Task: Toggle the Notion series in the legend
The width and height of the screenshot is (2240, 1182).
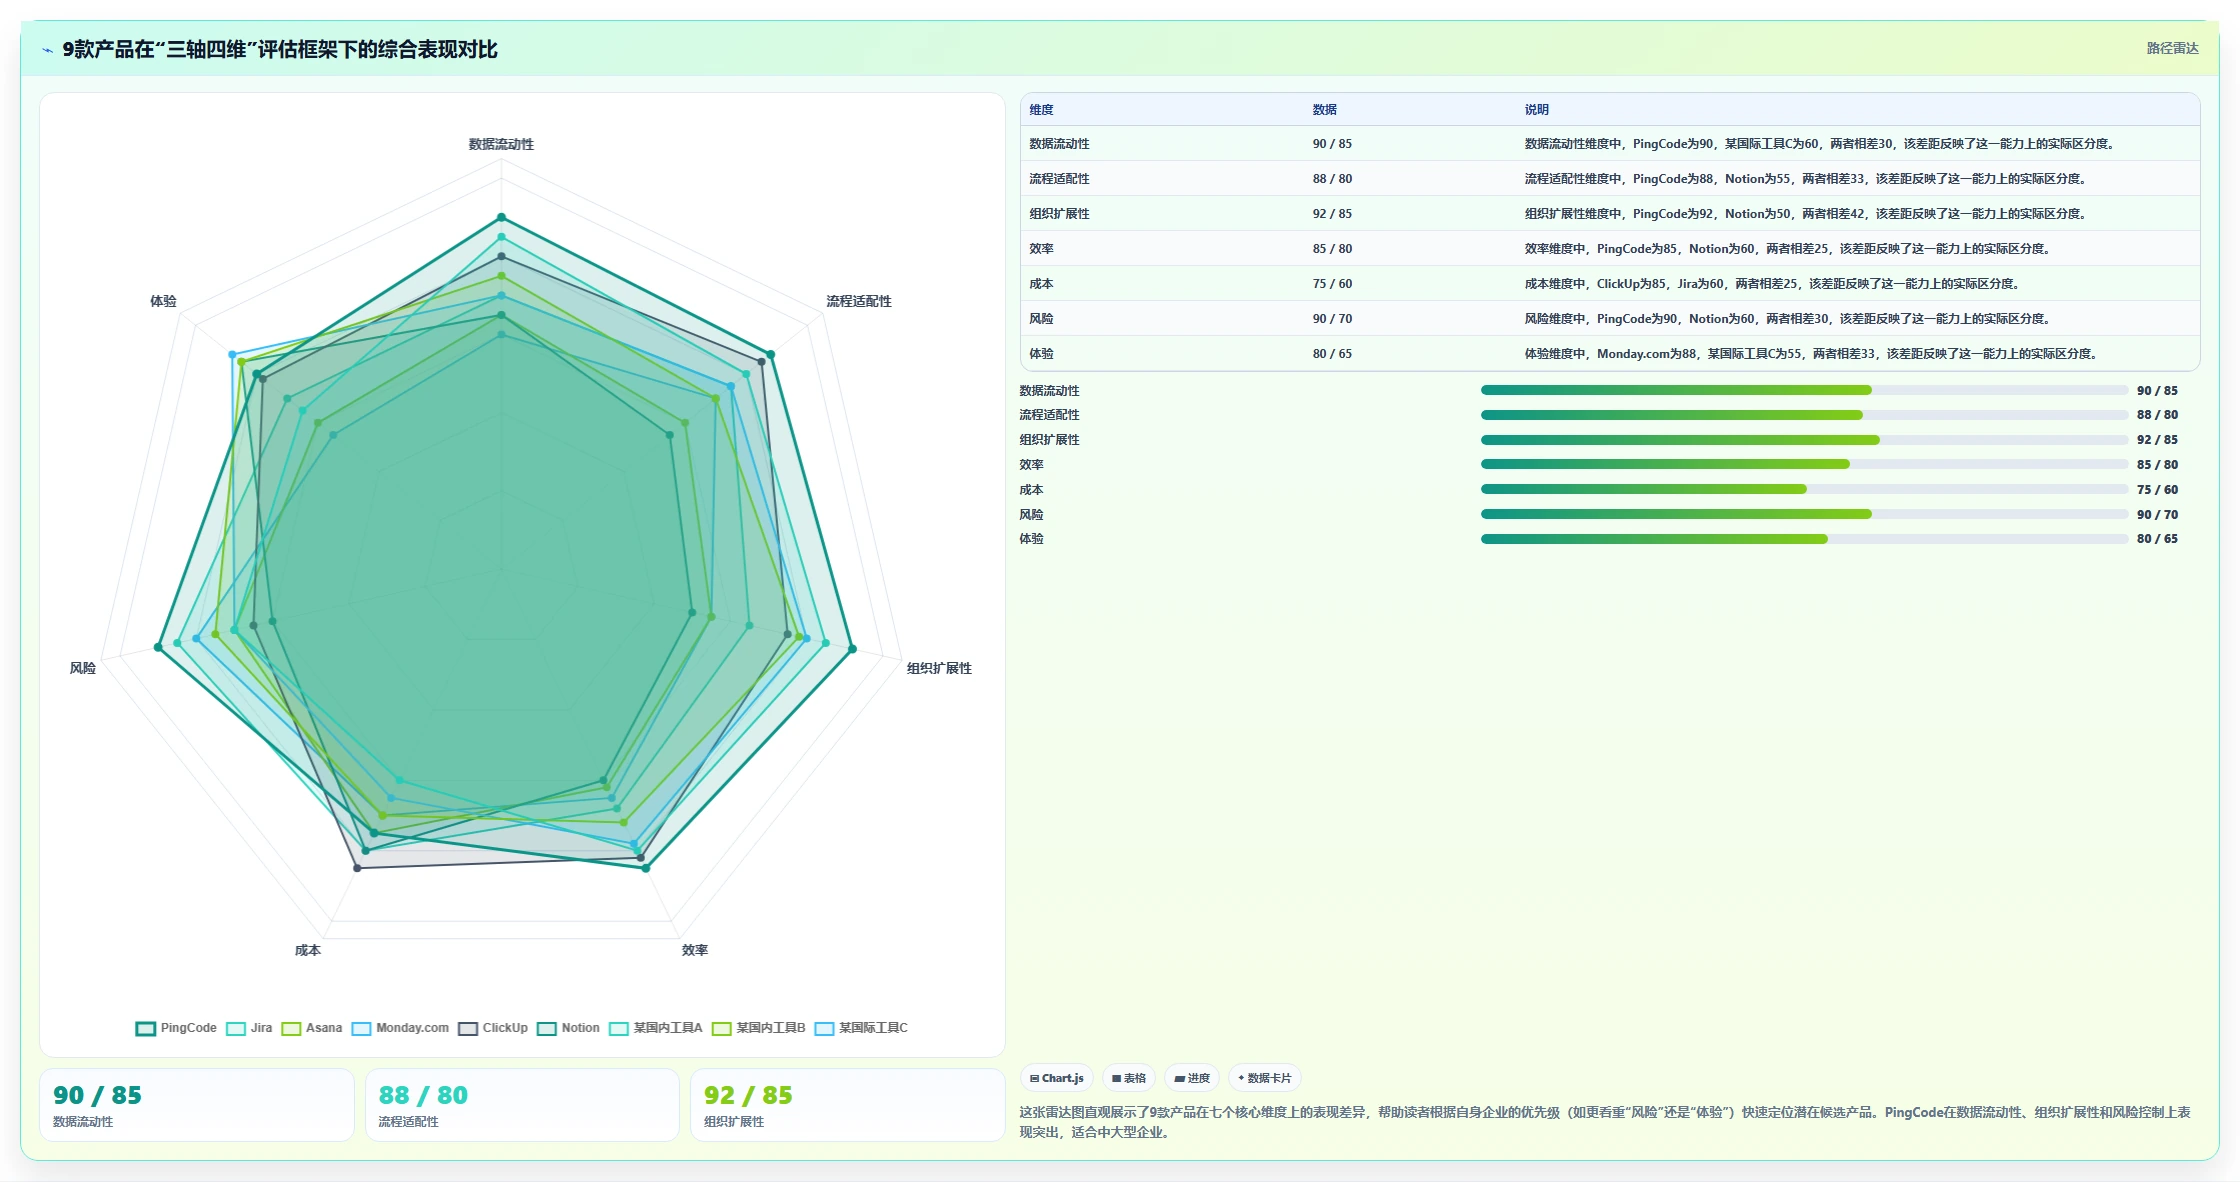Action: click(568, 1028)
